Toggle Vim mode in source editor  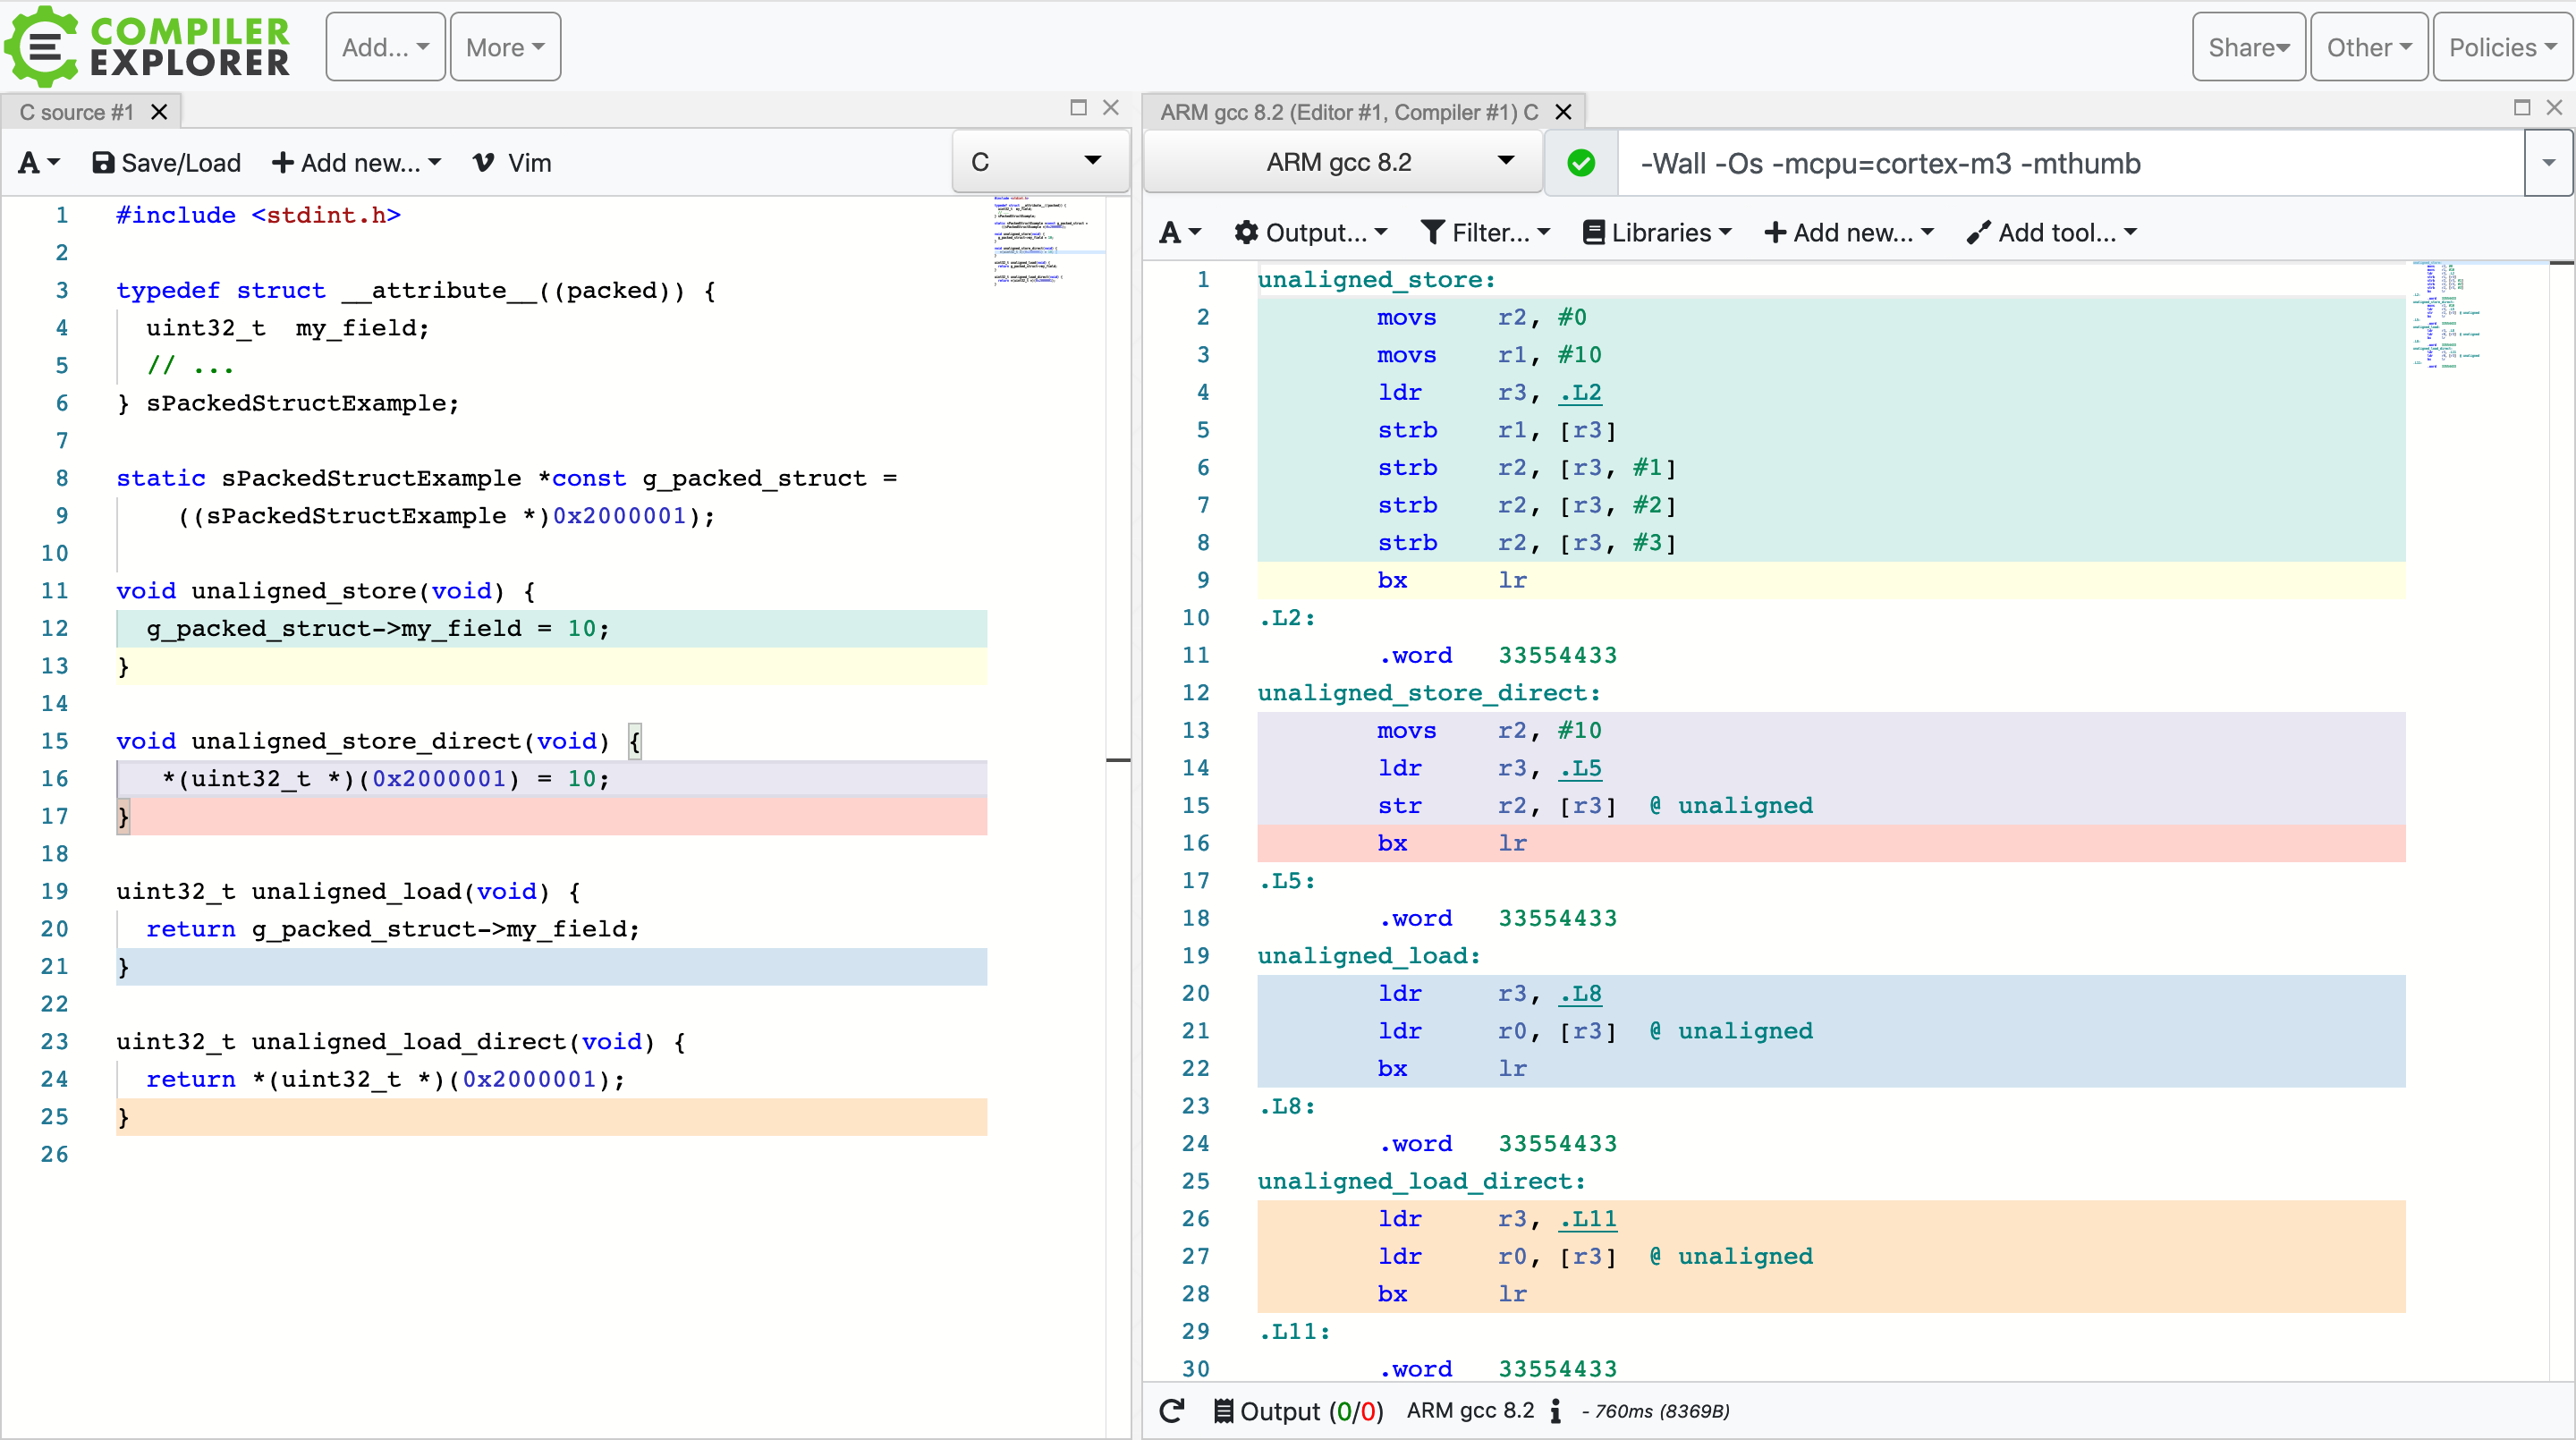pos(512,163)
